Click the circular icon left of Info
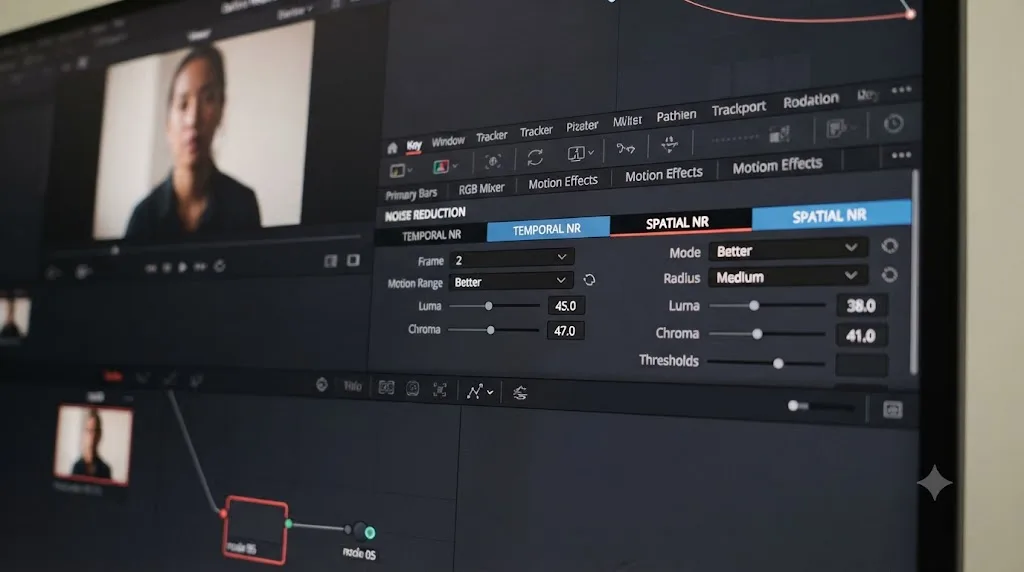Viewport: 1024px width, 572px height. 322,385
